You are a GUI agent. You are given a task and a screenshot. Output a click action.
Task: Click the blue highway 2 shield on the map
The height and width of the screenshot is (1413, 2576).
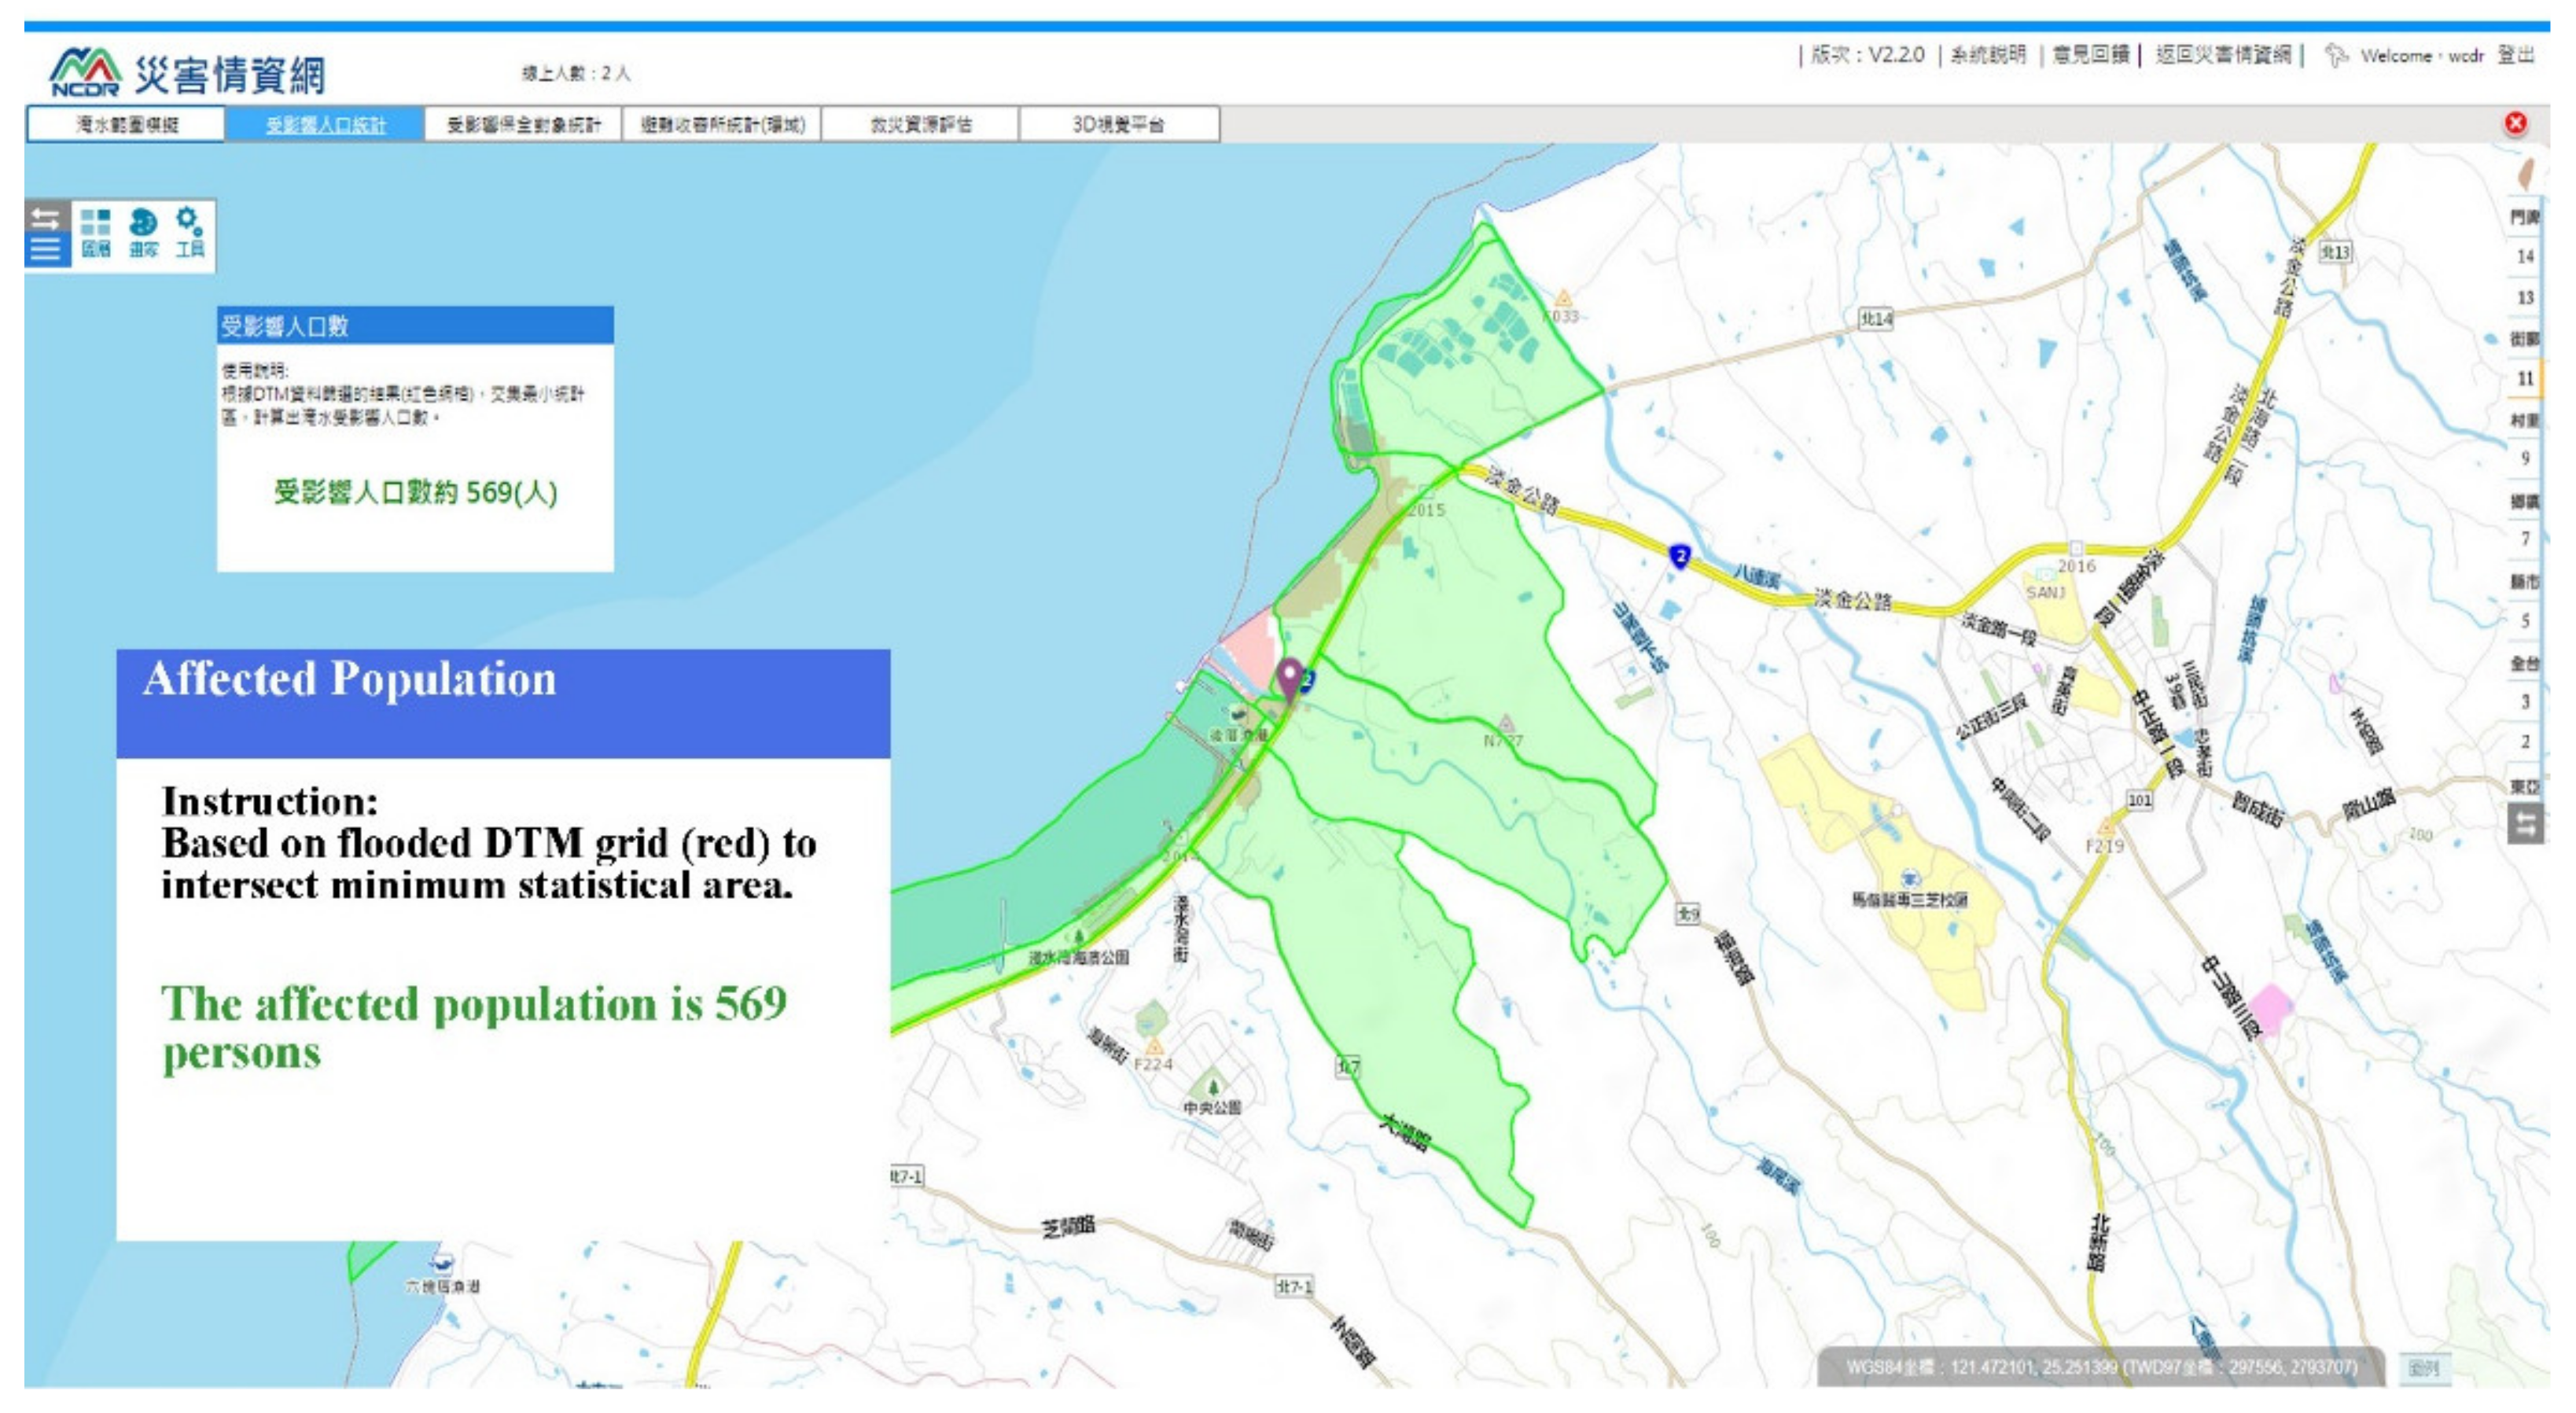(1680, 556)
